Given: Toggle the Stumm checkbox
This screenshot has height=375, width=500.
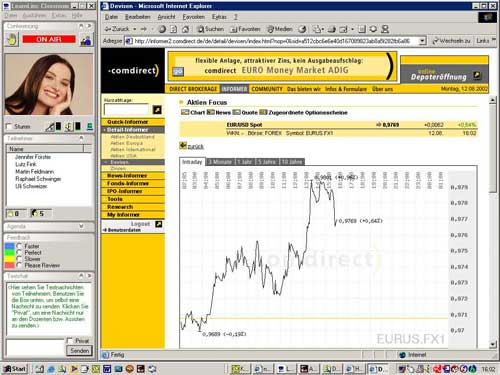Looking at the screenshot, I should tap(9, 127).
